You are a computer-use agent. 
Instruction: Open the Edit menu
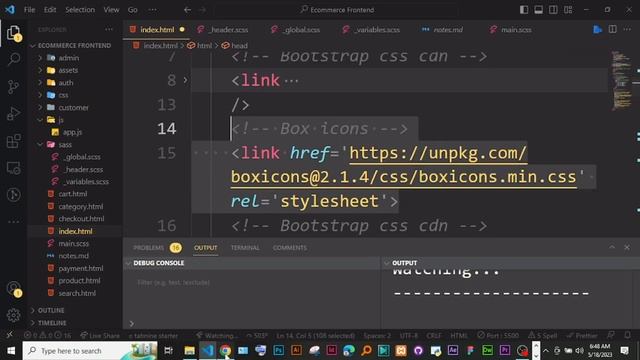50,10
